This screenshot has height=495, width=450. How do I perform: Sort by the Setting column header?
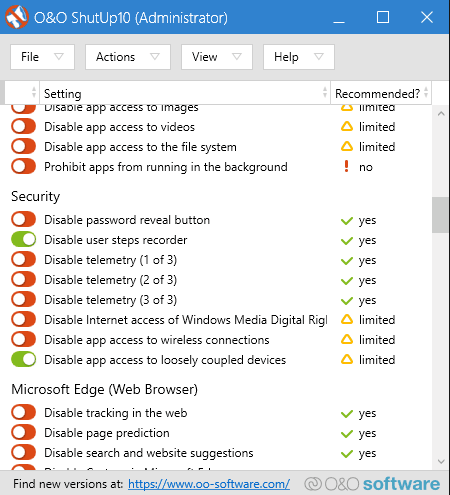point(185,93)
